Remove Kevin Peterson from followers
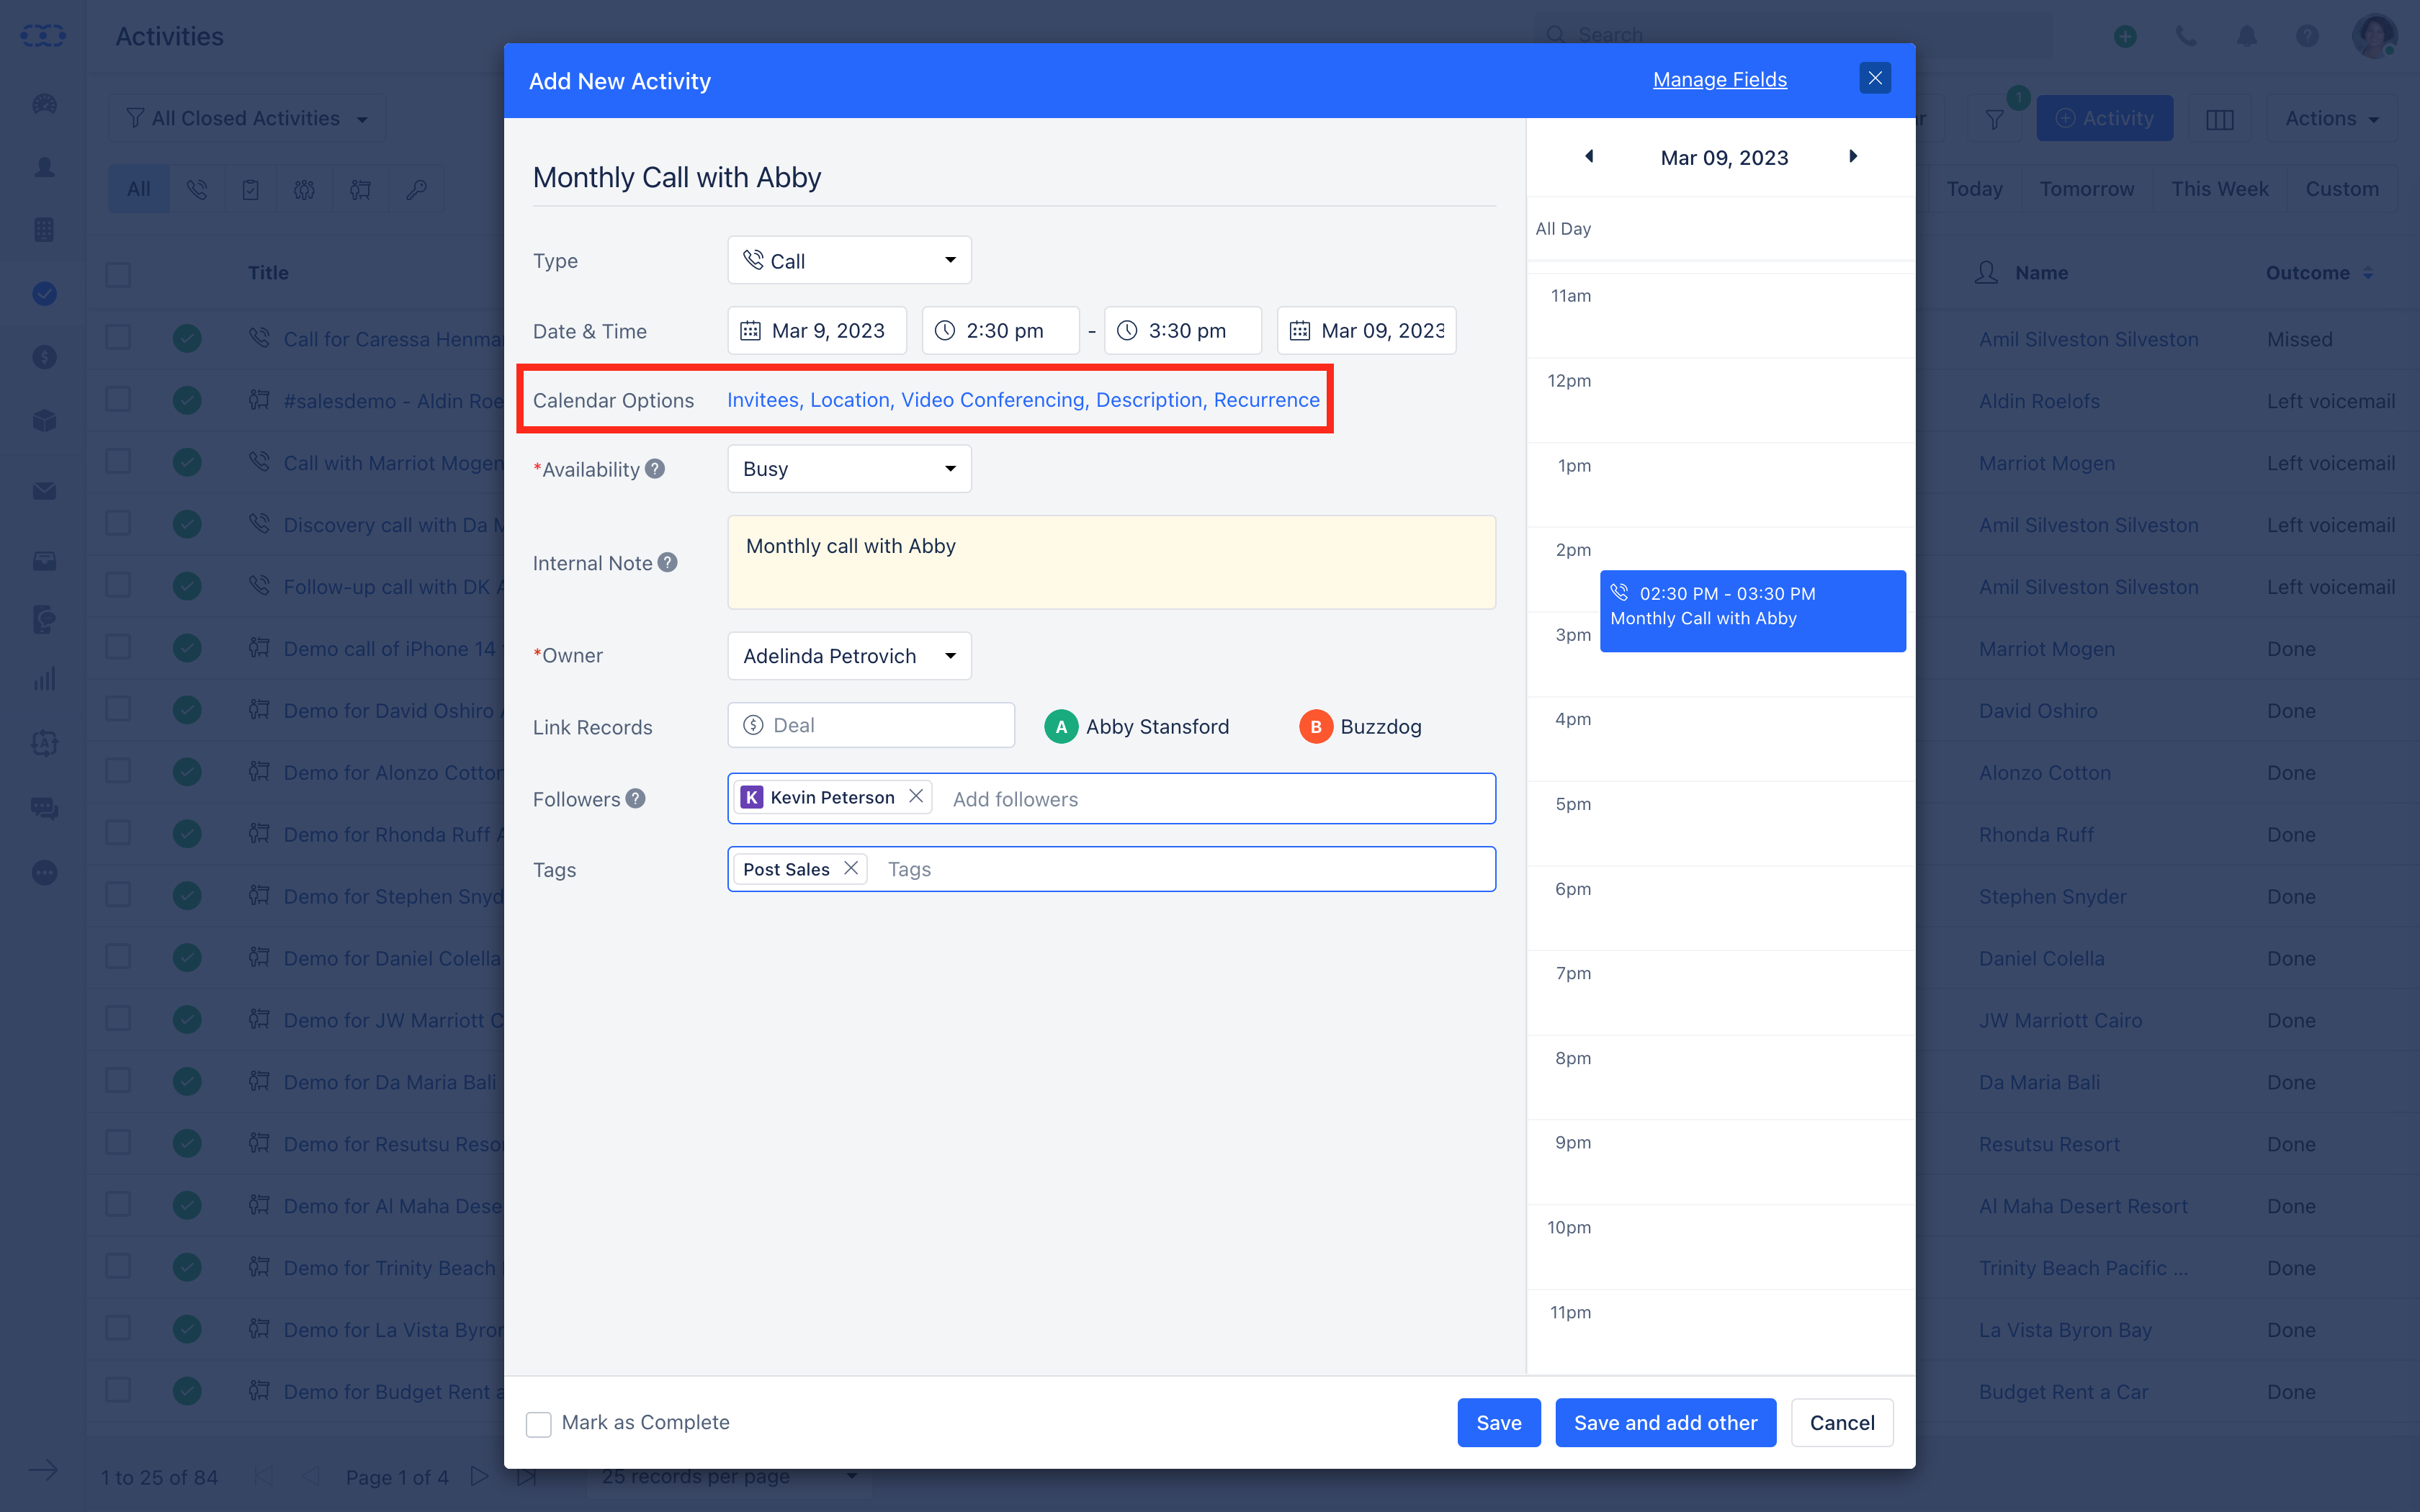 pyautogui.click(x=916, y=796)
